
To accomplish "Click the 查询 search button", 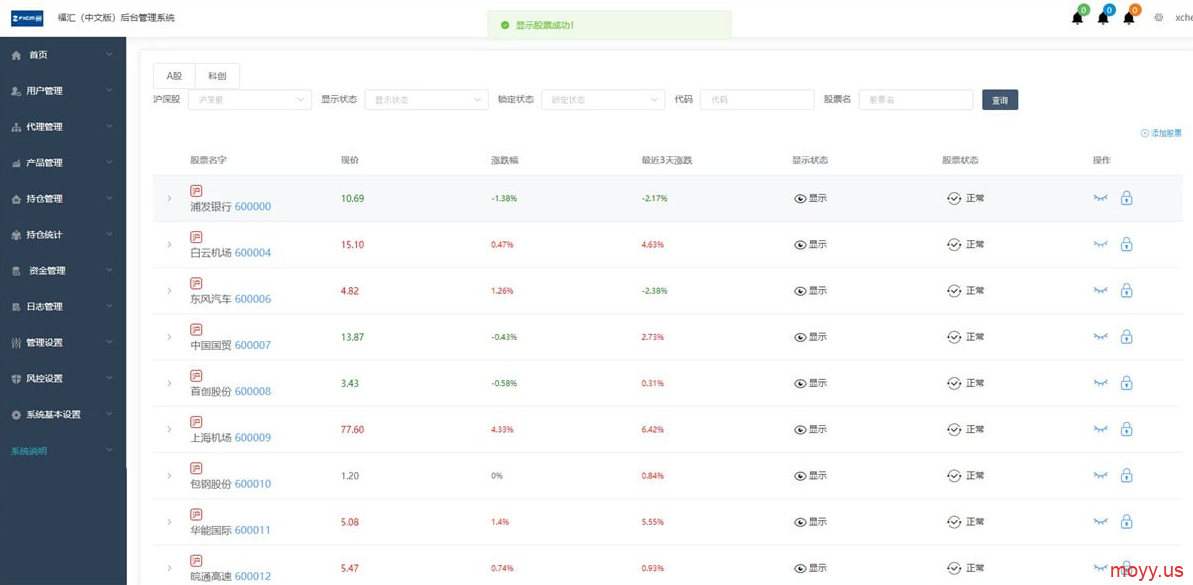I will pyautogui.click(x=1000, y=100).
